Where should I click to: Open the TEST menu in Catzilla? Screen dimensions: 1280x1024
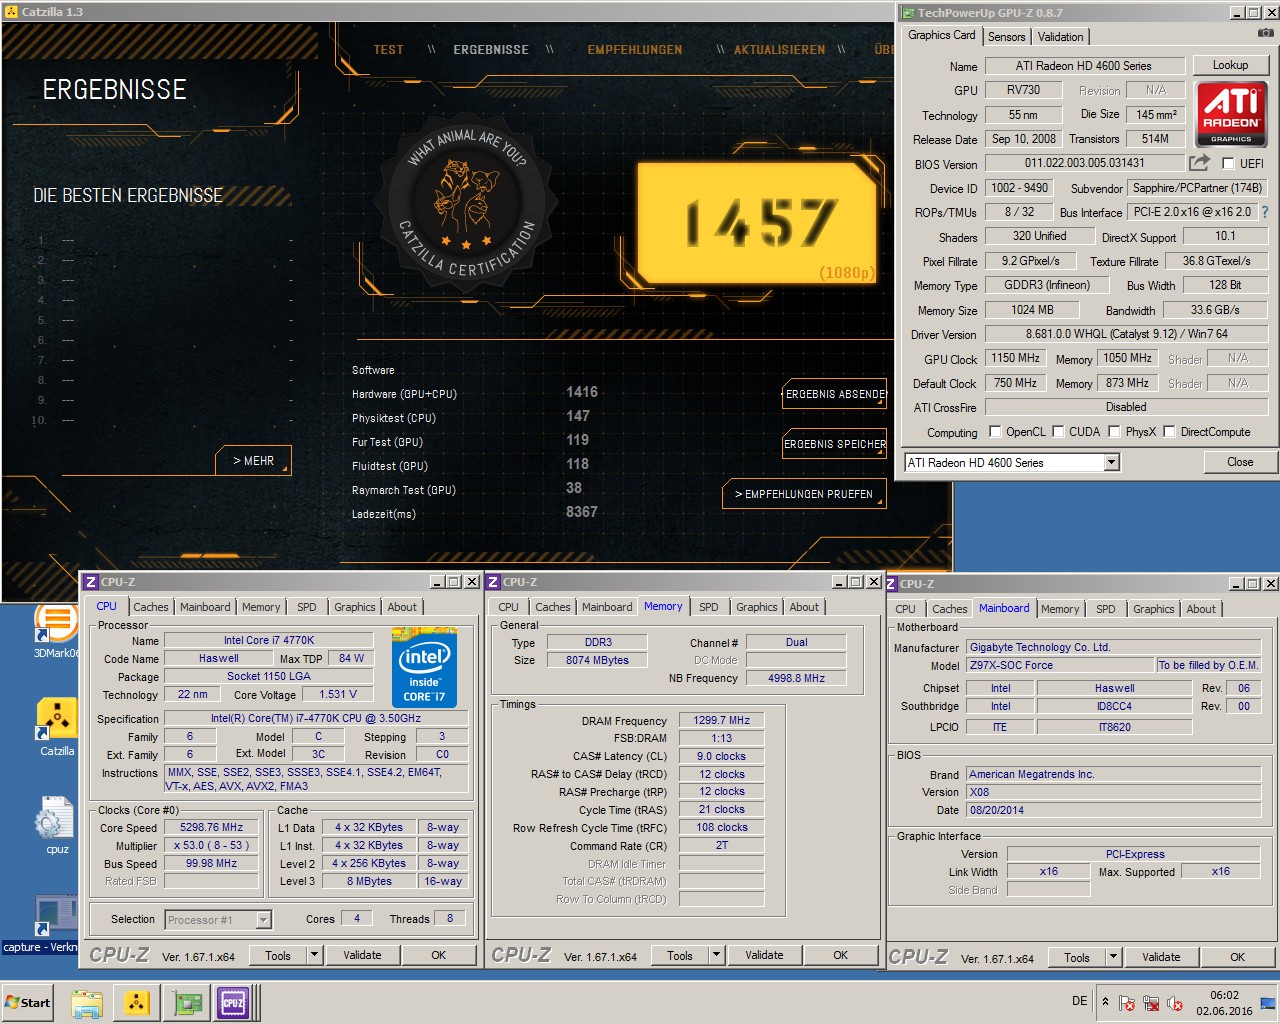point(389,49)
